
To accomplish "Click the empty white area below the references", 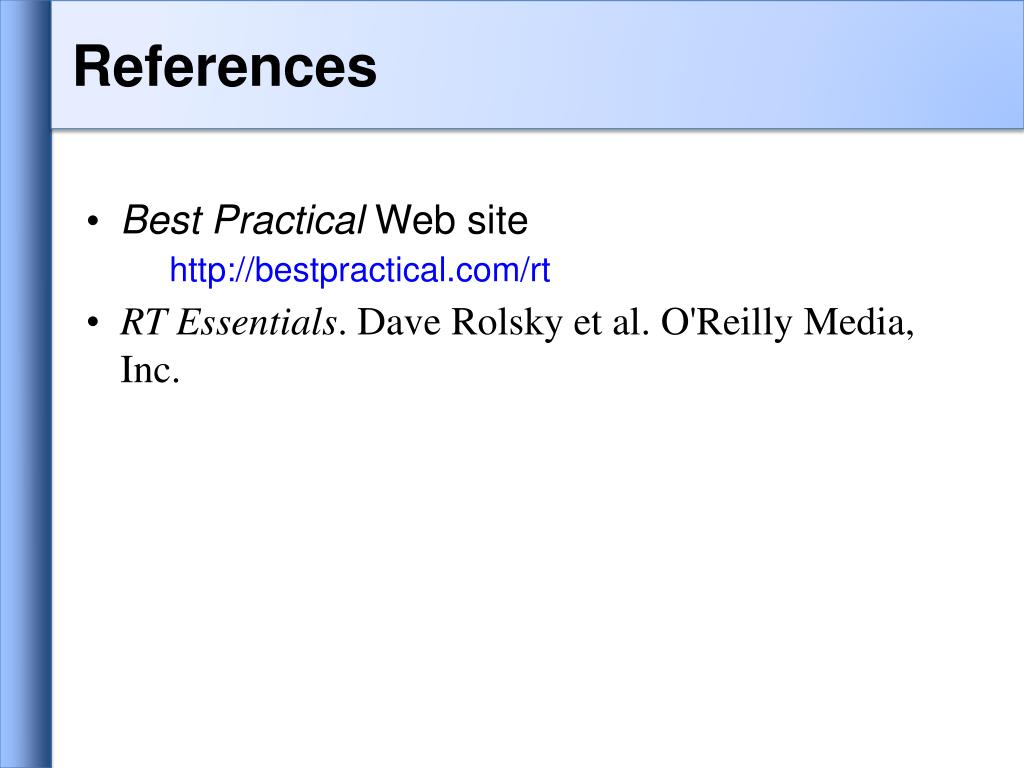I will tap(536, 575).
